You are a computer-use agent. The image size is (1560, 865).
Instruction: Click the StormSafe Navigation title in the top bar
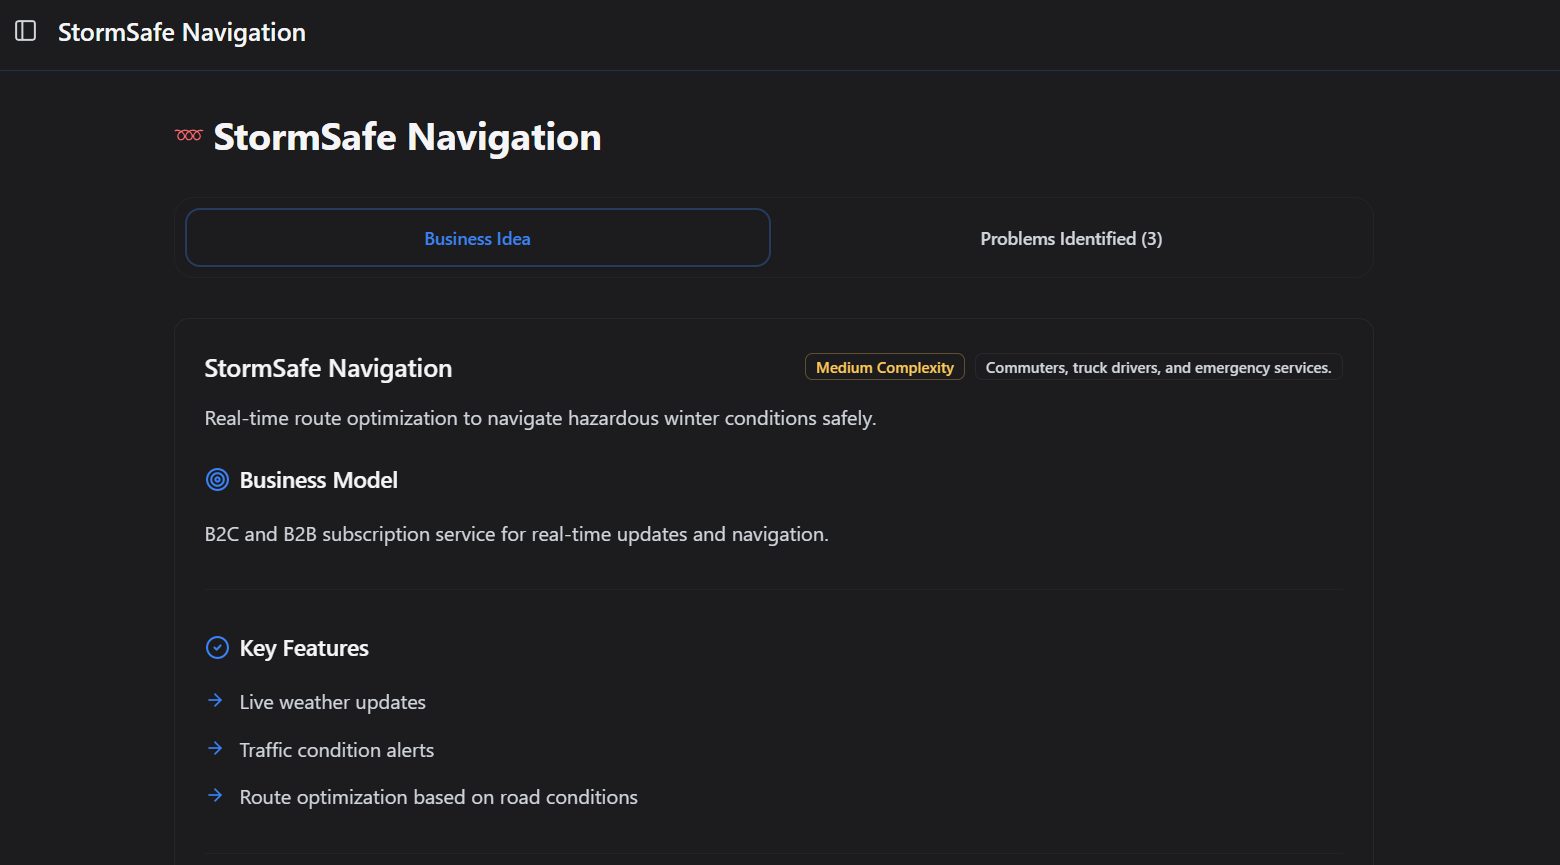[181, 32]
